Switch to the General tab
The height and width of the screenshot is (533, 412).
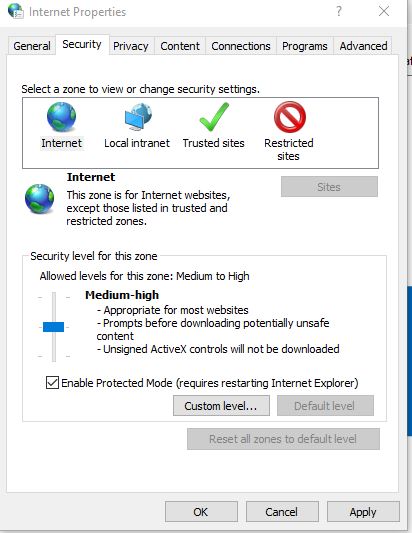tap(32, 46)
